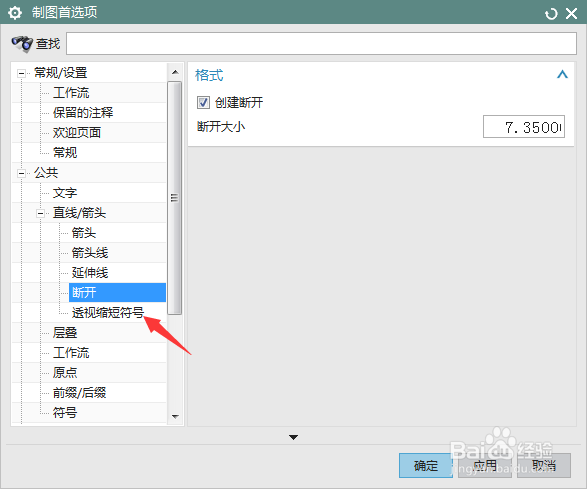Select 符号 tree item
This screenshot has height=489, width=587.
pos(65,413)
